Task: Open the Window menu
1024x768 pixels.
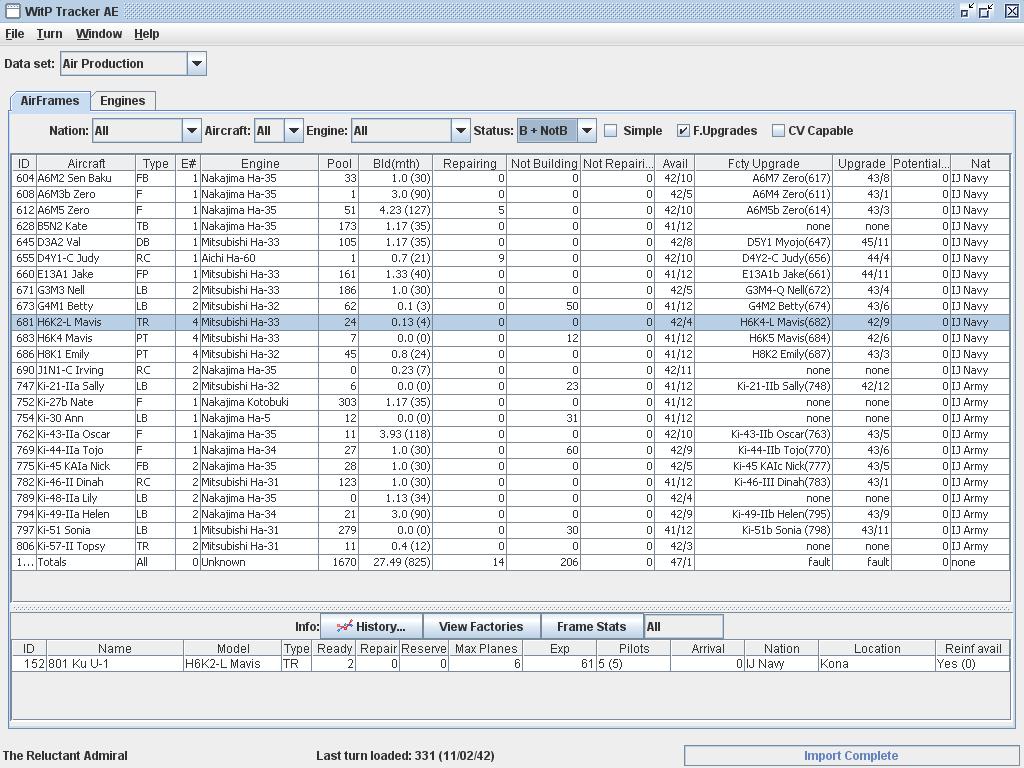Action: pos(99,34)
